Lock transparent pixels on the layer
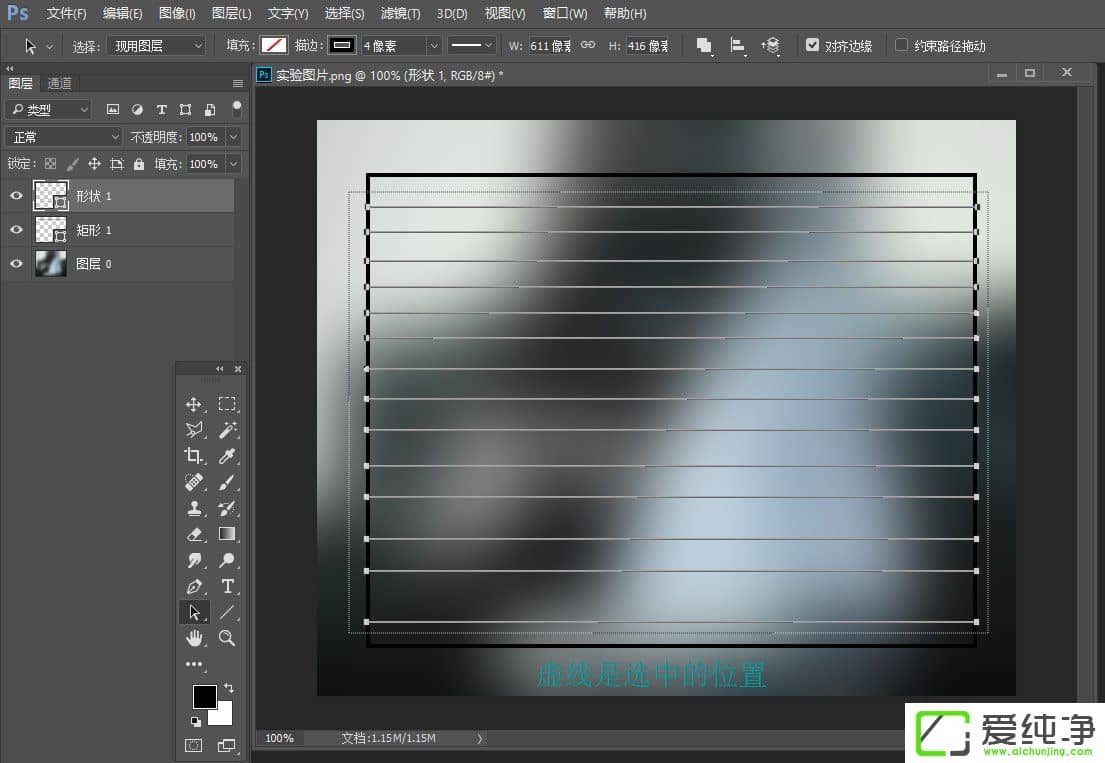The height and width of the screenshot is (763, 1105). click(50, 163)
